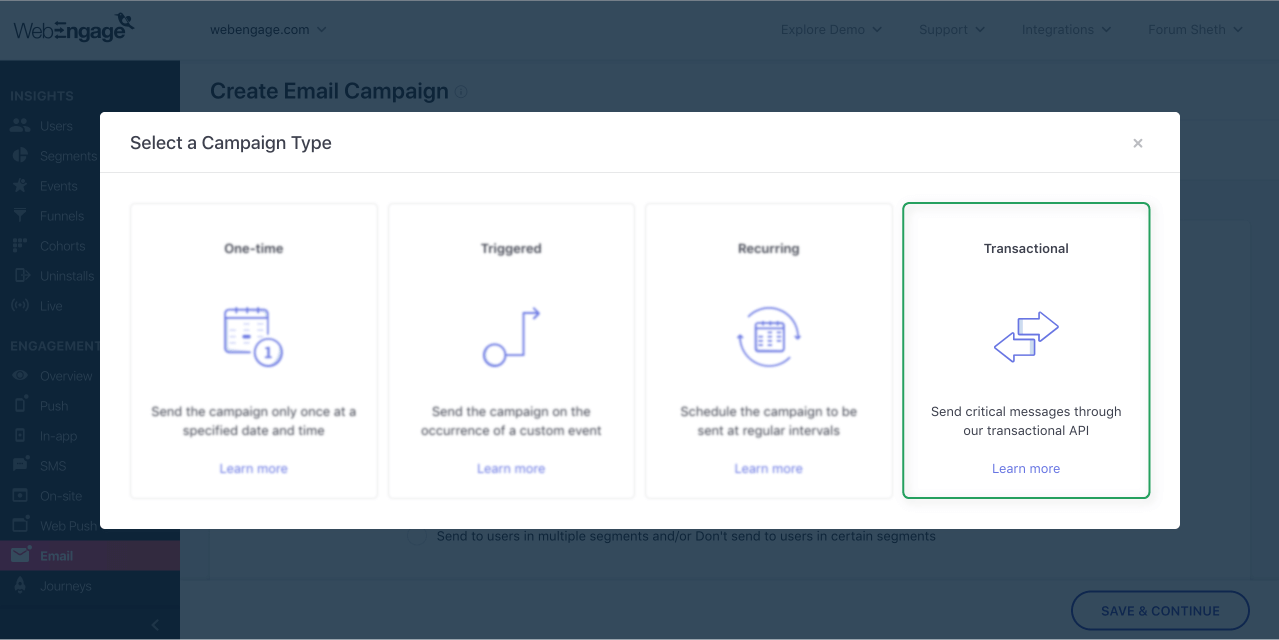Click the WebEngage logo
The width and height of the screenshot is (1279, 640).
pos(74,28)
